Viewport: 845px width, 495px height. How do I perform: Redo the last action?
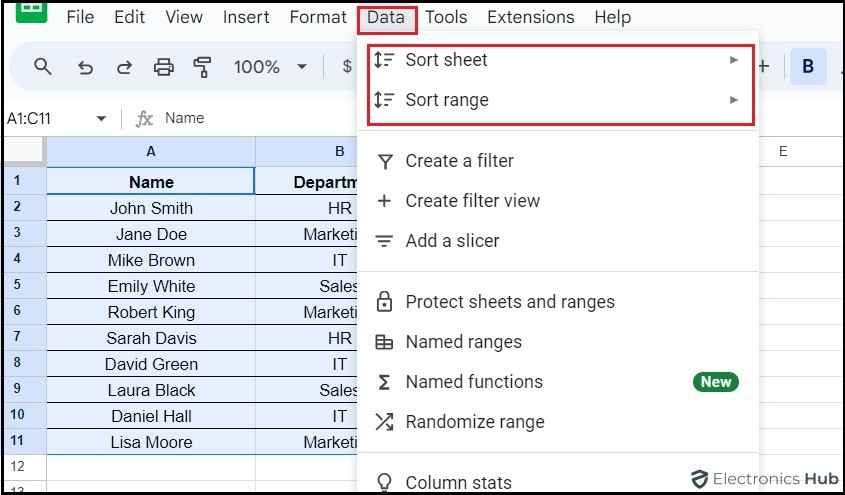coord(124,67)
